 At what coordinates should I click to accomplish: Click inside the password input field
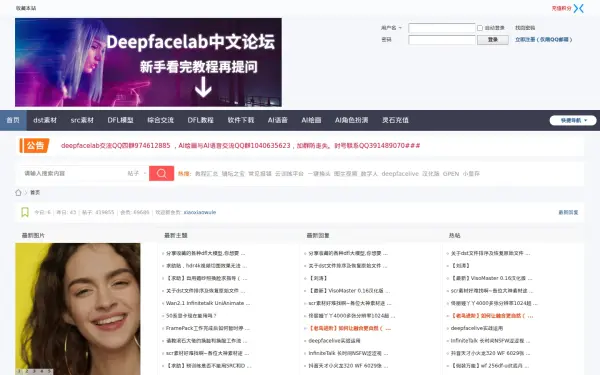tap(442, 40)
